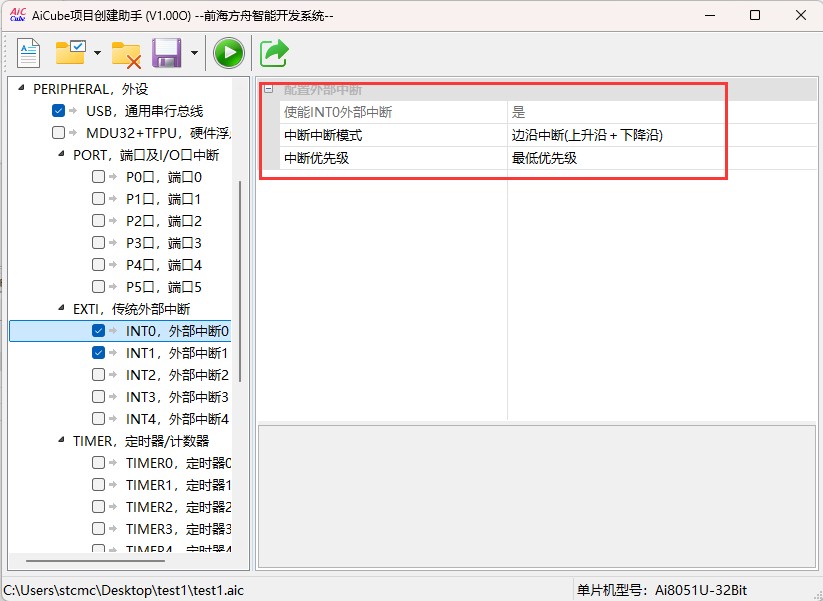Uncheck the INT1 external interrupt checkbox
The height and width of the screenshot is (601, 823).
98,353
